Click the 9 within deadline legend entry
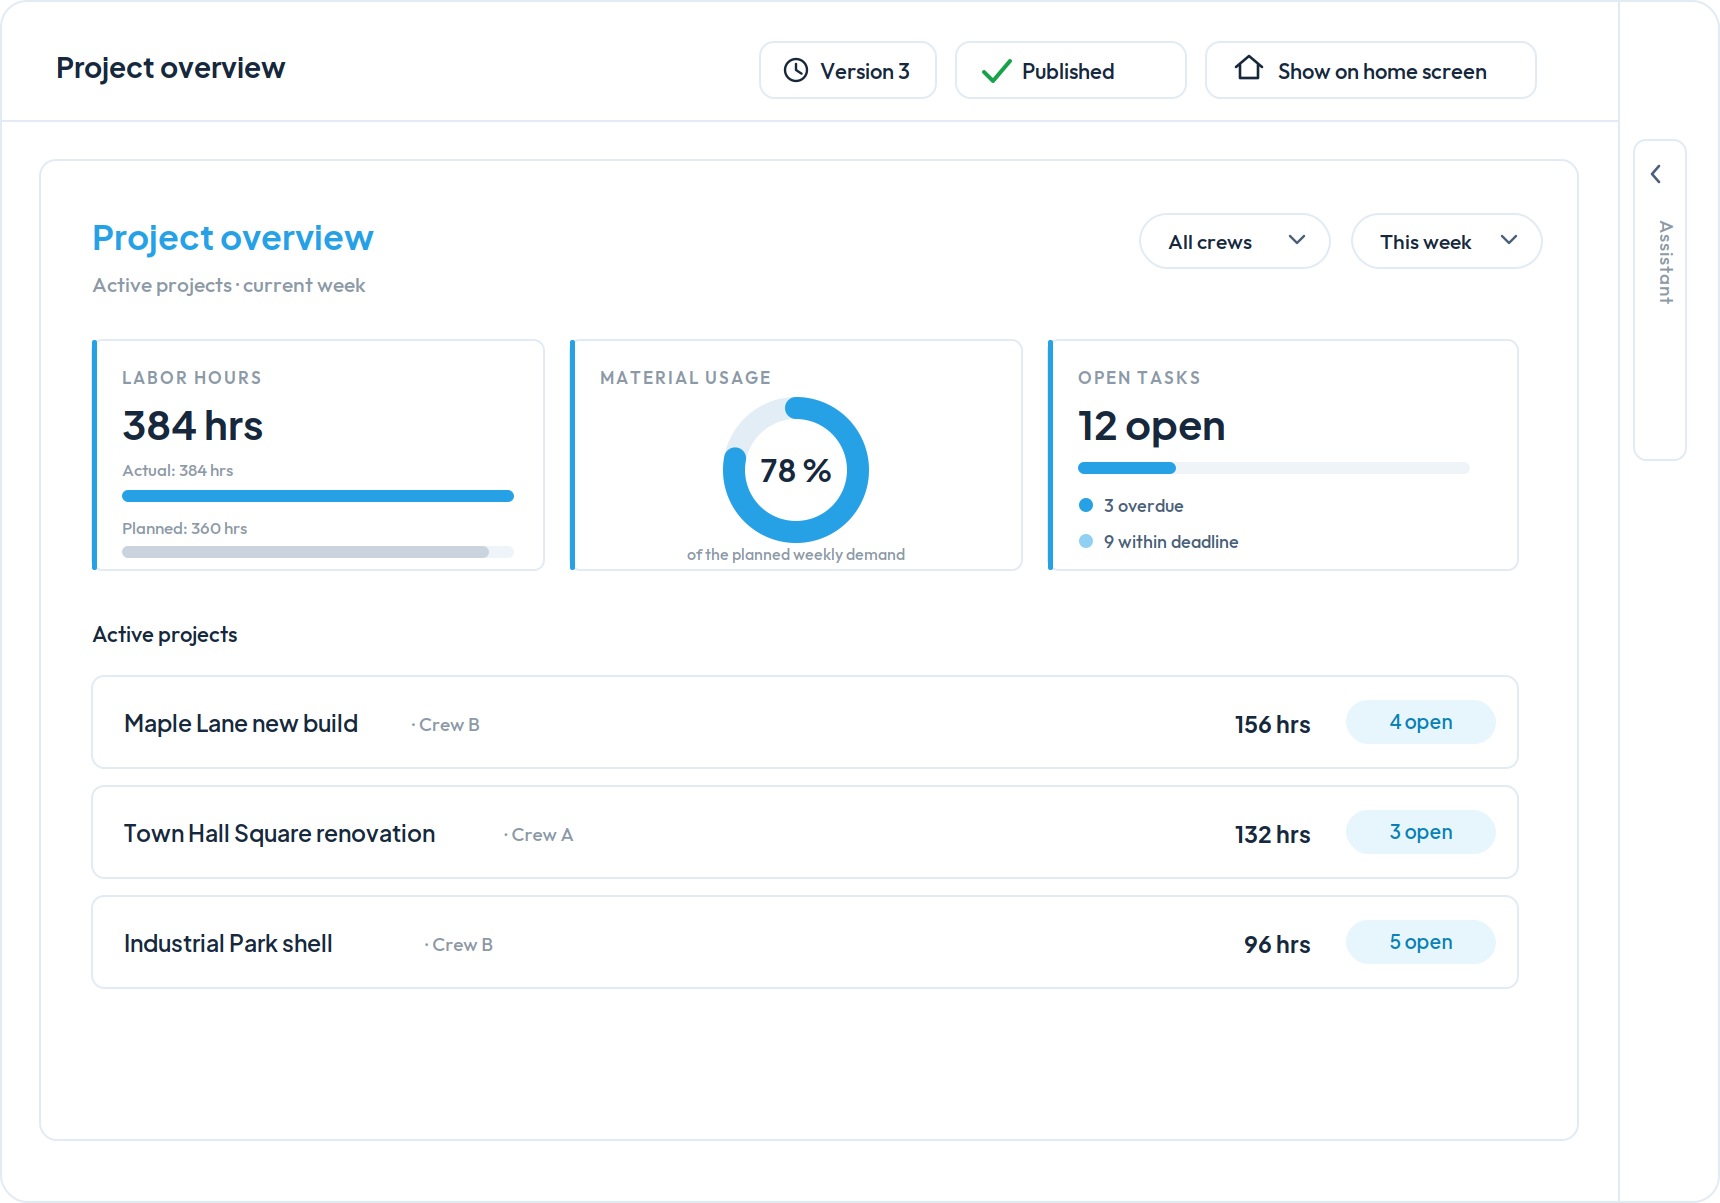Viewport: 1720px width, 1203px height. pos(1158,542)
